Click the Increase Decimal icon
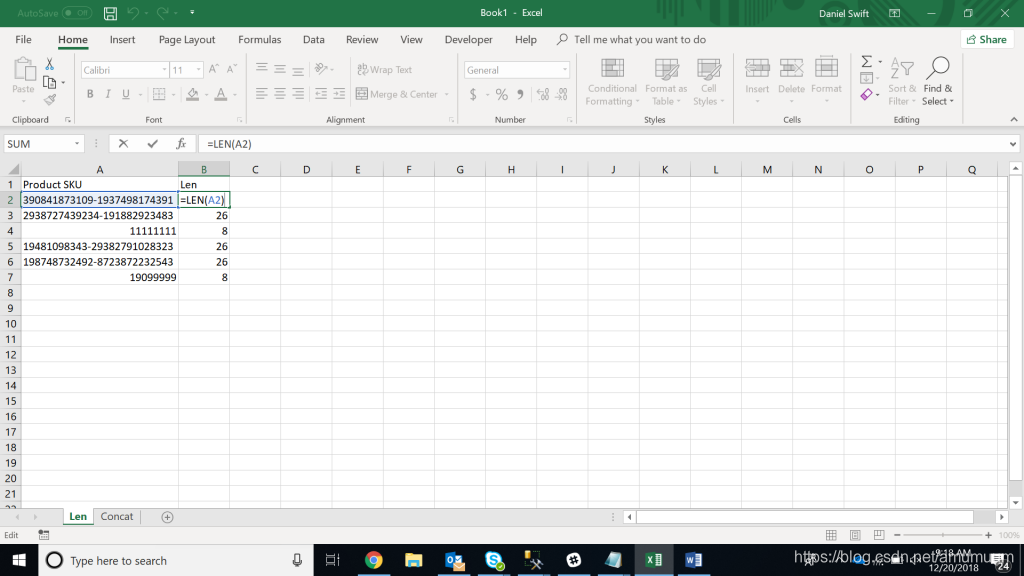This screenshot has height=576, width=1024. point(543,95)
